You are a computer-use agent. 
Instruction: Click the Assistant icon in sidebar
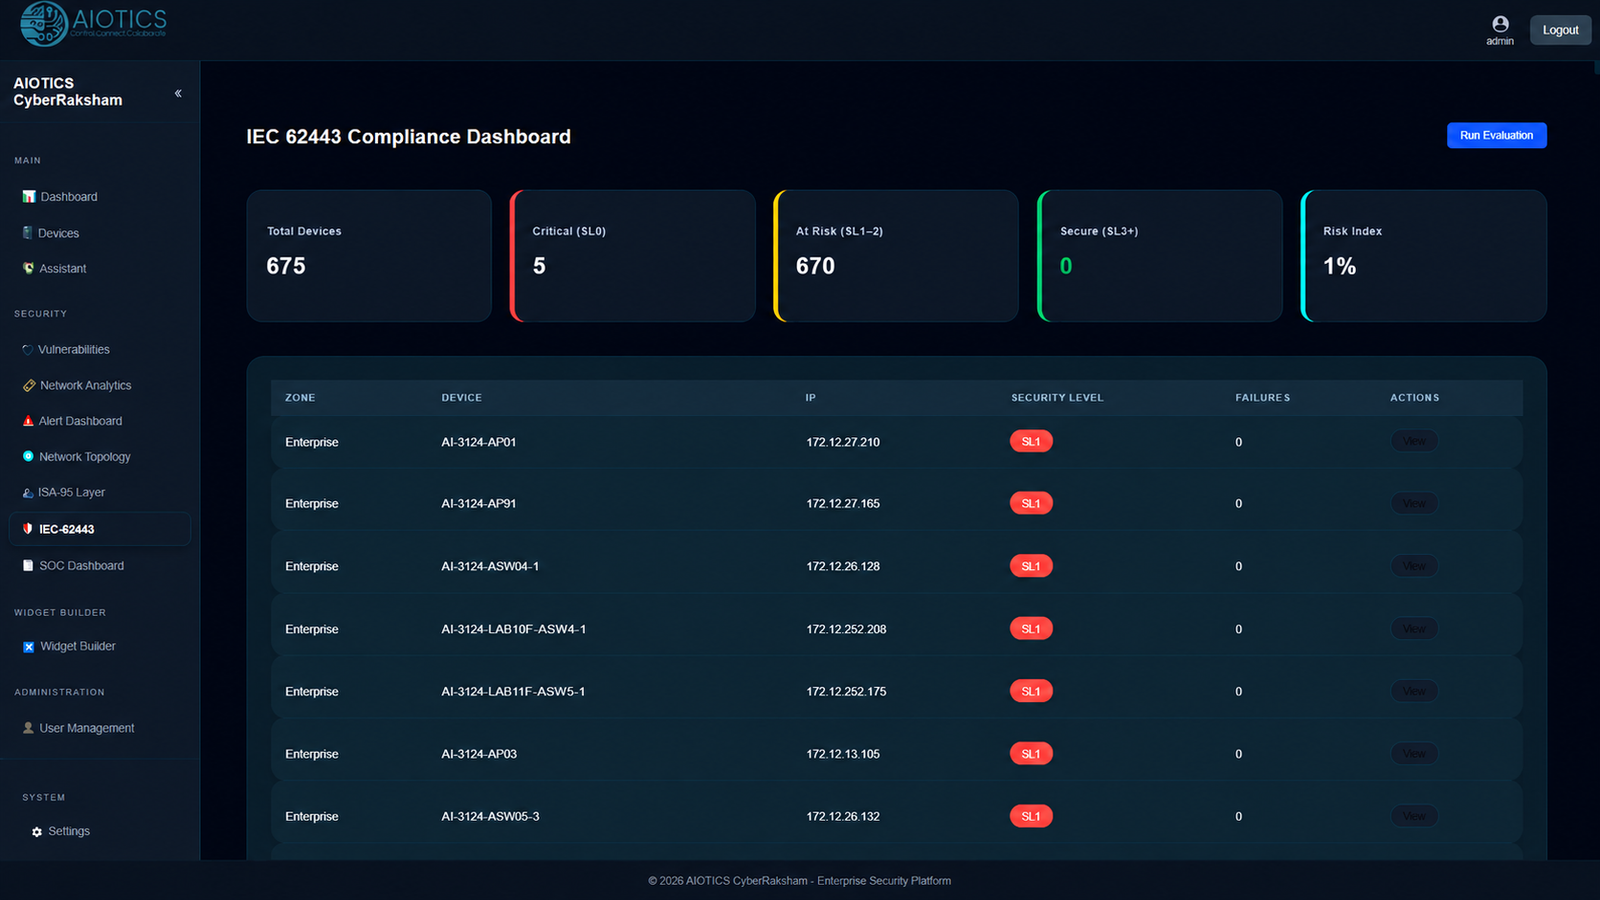28,268
